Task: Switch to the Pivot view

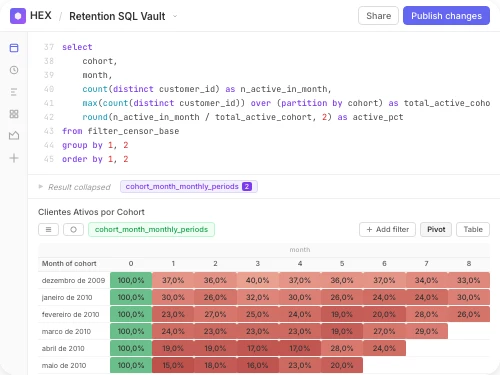Action: pos(436,229)
